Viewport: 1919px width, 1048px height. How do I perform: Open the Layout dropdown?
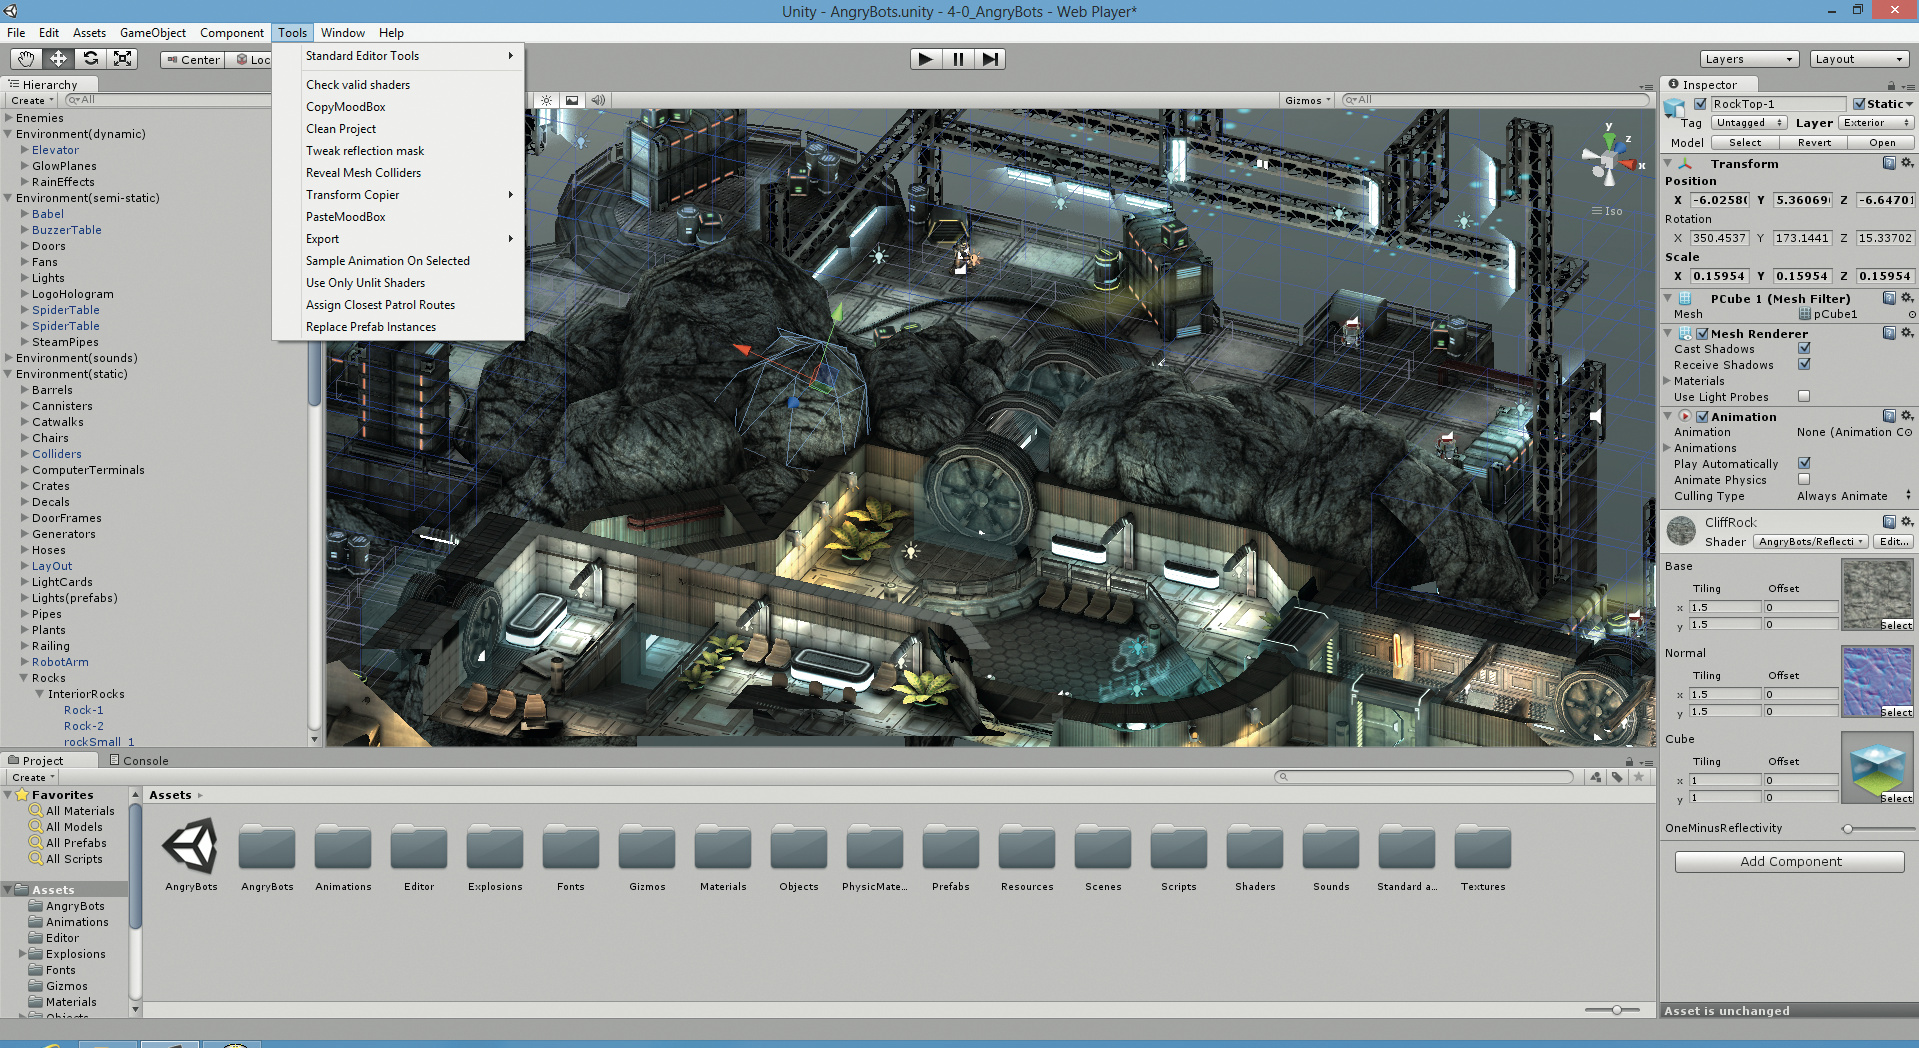1859,59
